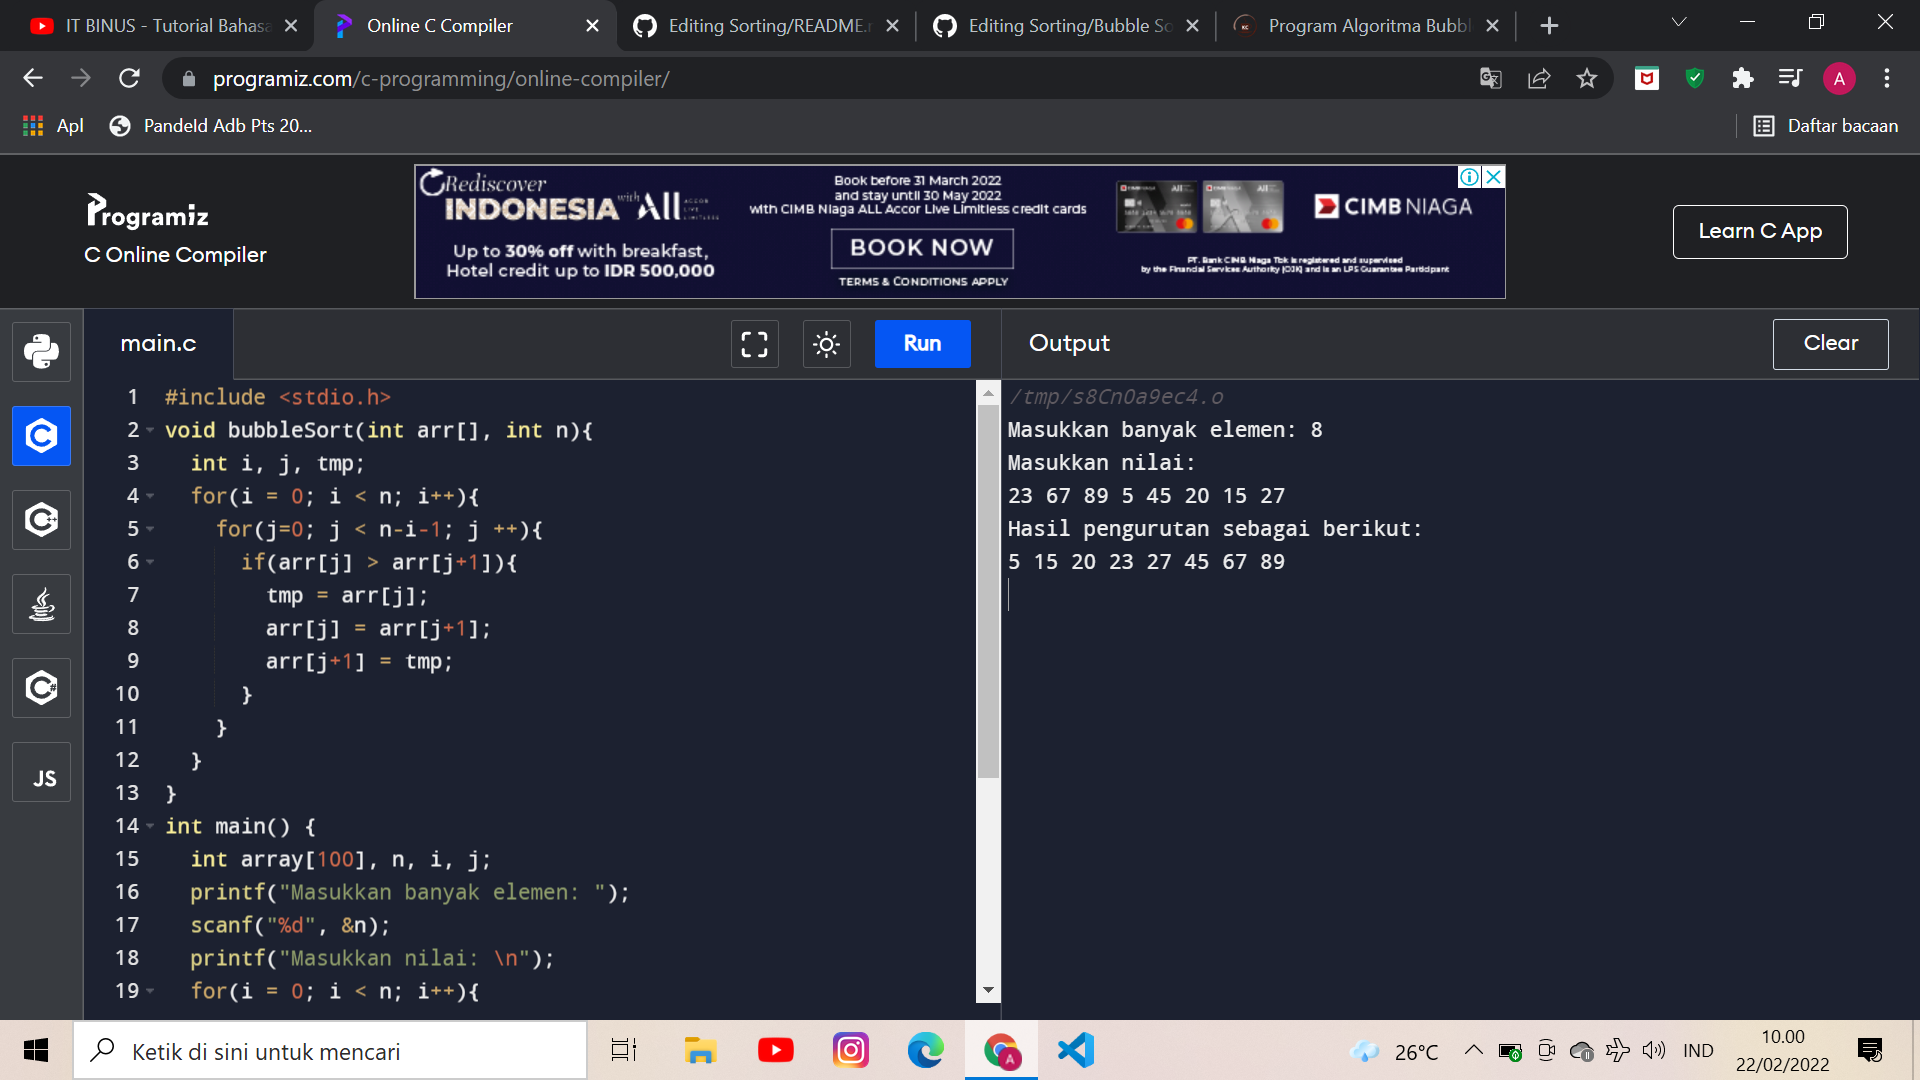
Task: Share this page using the share icon
Action: [1539, 78]
